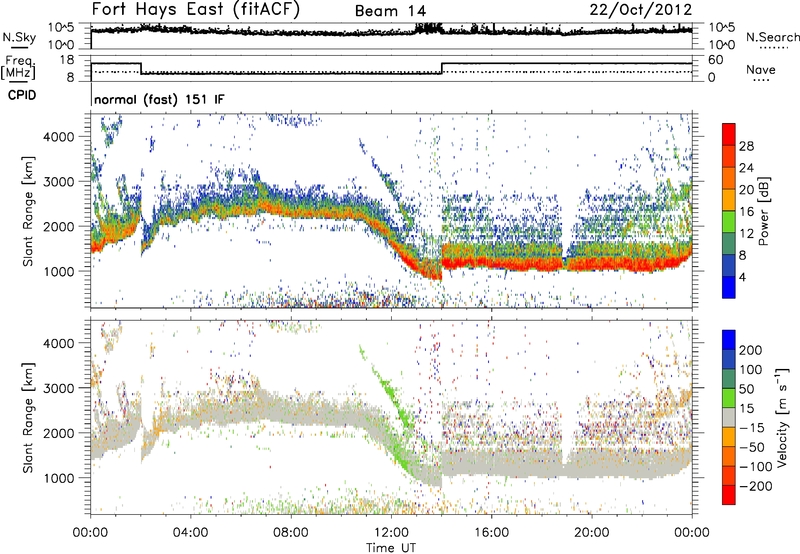Screen dimensions: 800x554
Task: Click the 'Velocity [m s-1]' colorbar label
Action: (782, 417)
